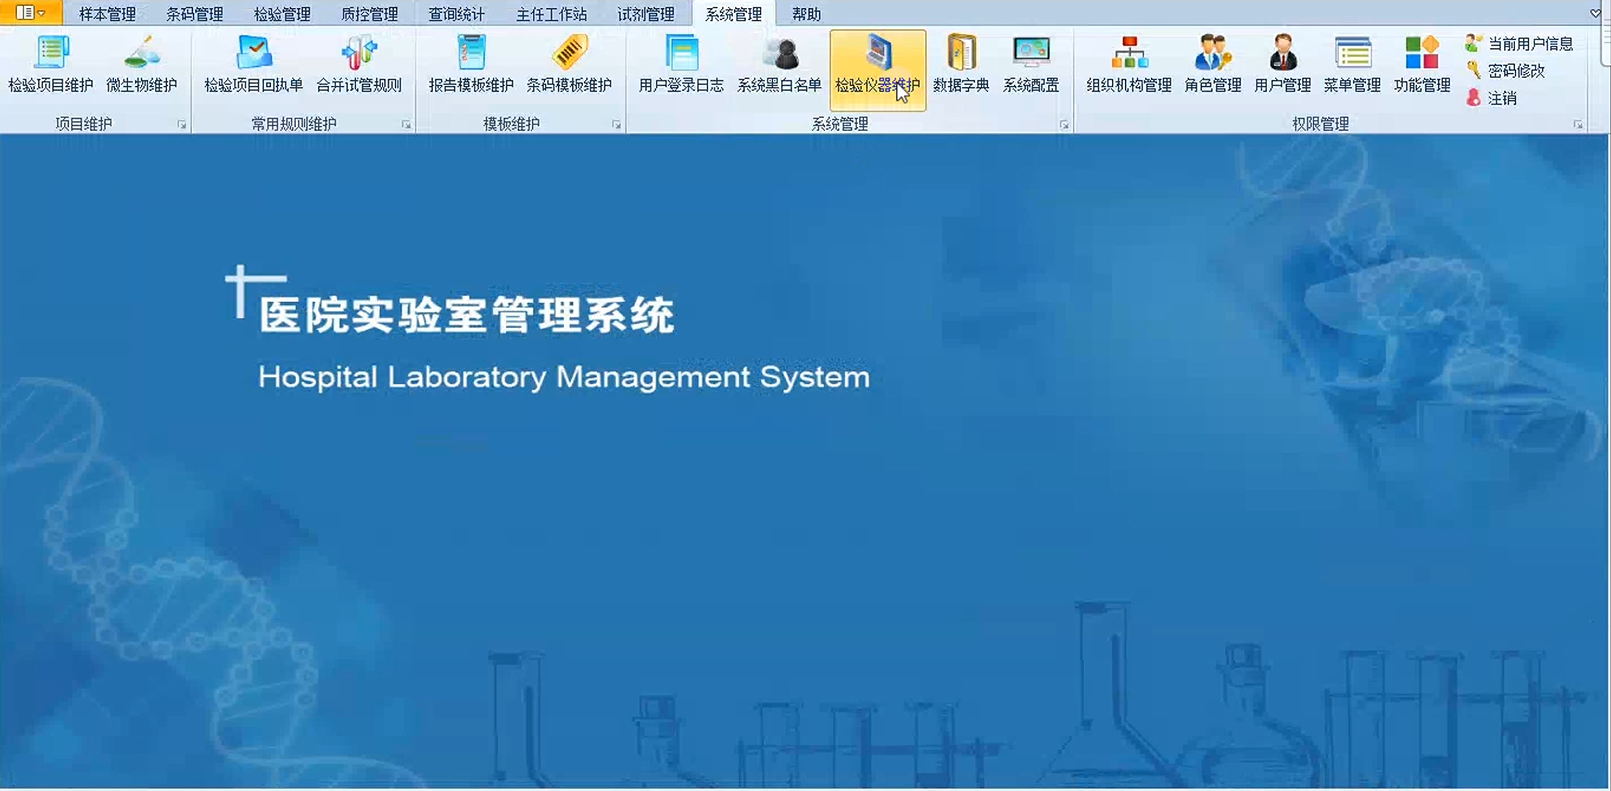Switch to the 样本管理 tab
Viewport: 1611px width, 791px height.
[107, 14]
